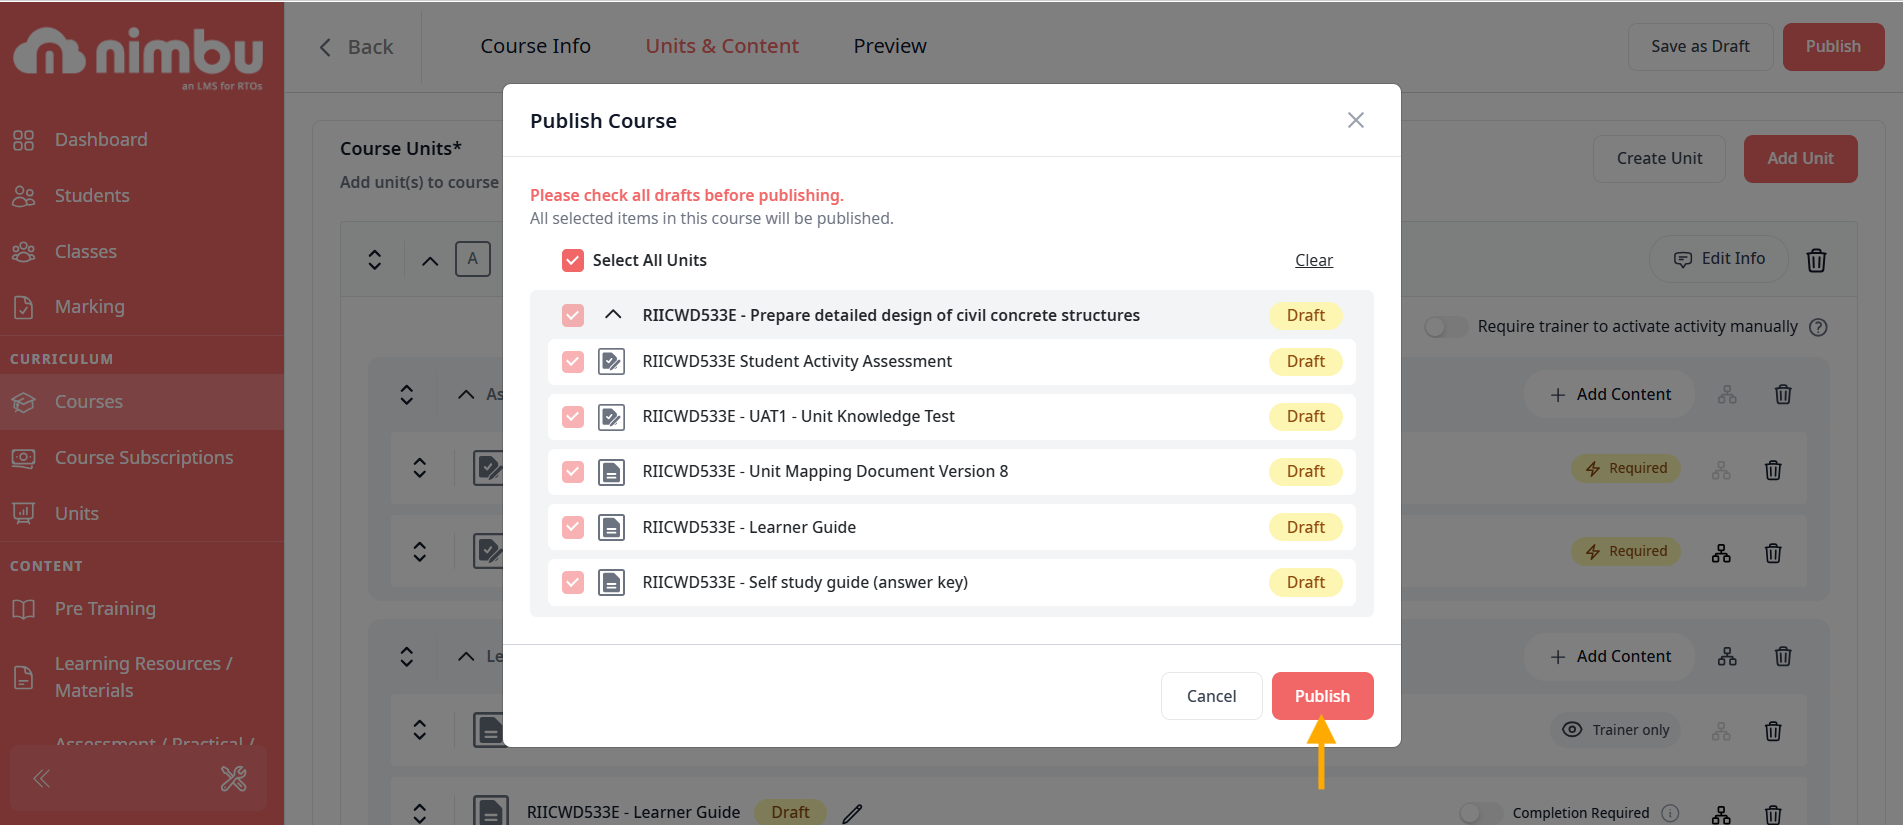Click the UAT1 Unit Knowledge Test icon
The height and width of the screenshot is (825, 1903).
click(611, 417)
